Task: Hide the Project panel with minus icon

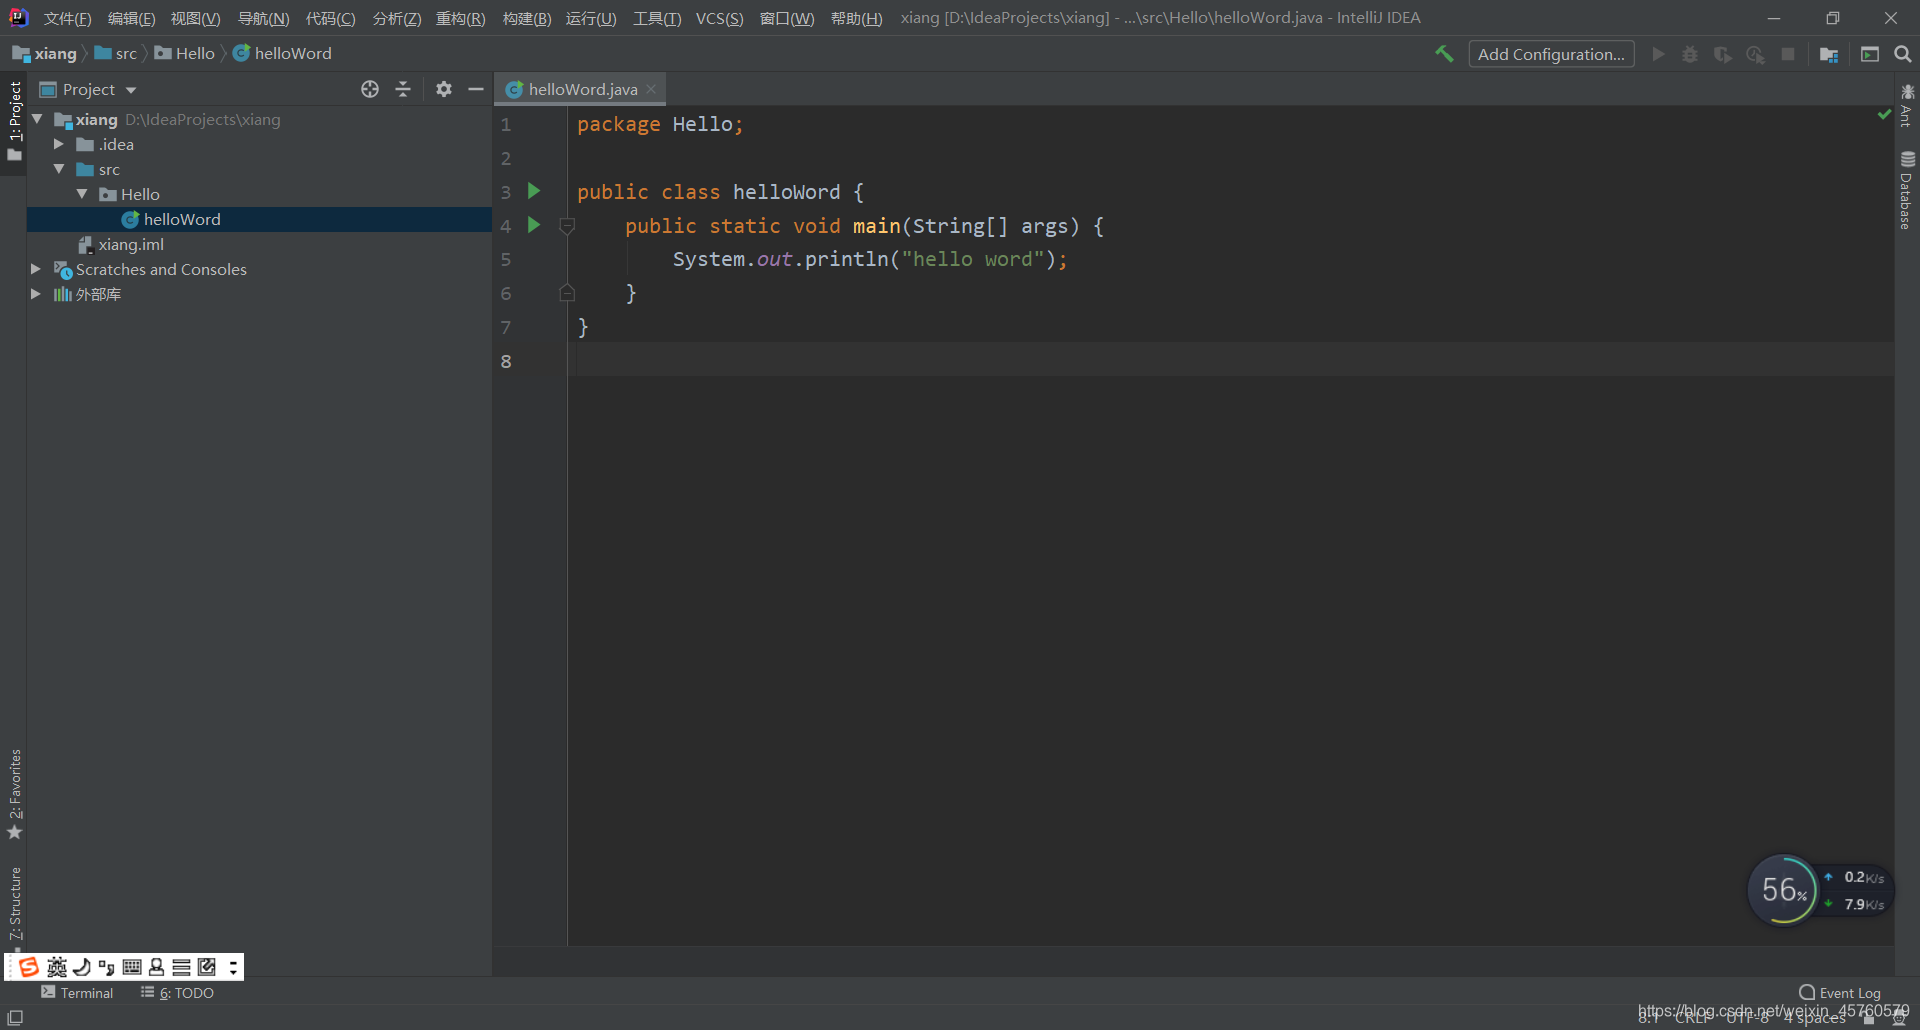Action: coord(476,89)
